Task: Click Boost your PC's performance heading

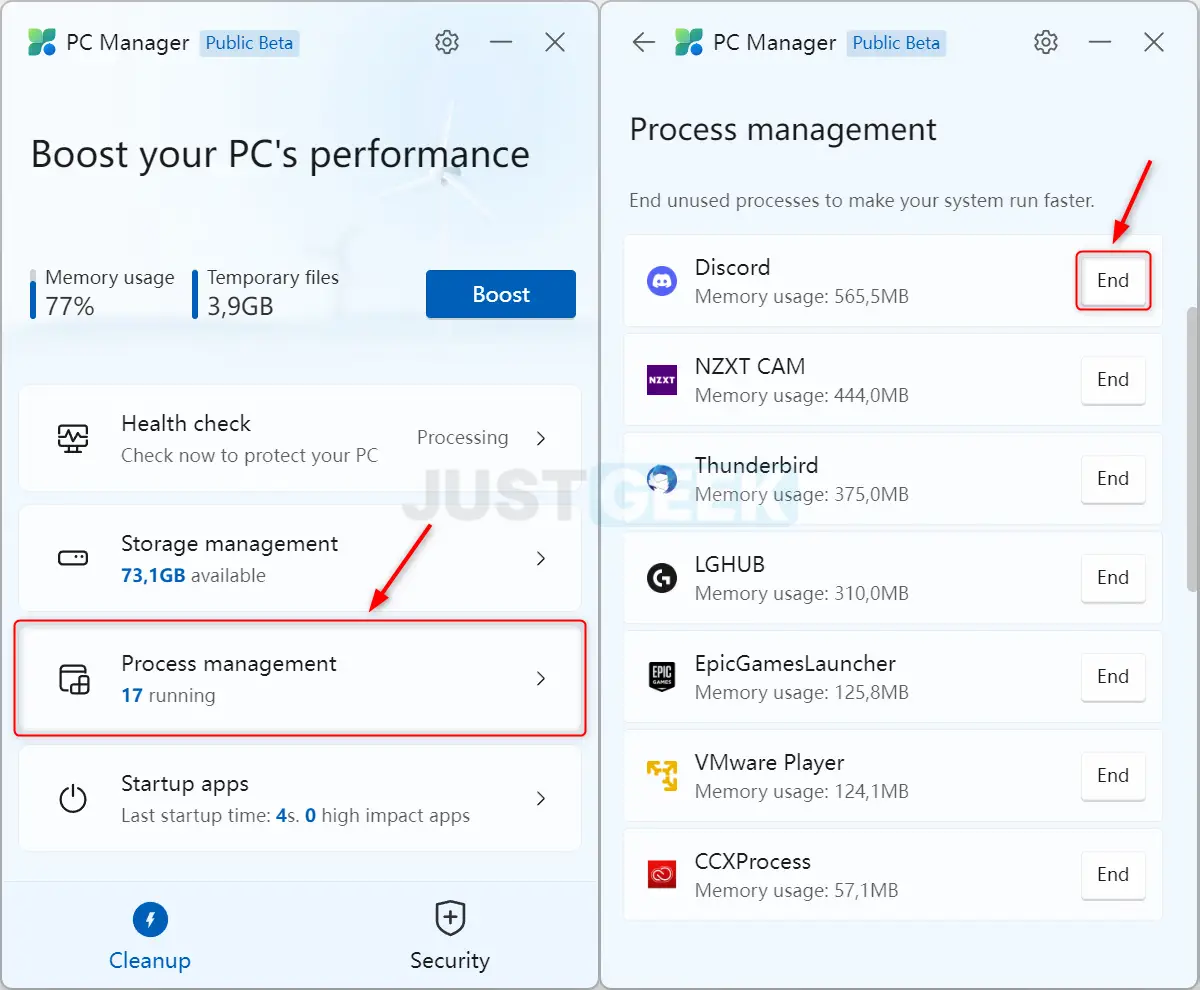Action: [x=280, y=155]
